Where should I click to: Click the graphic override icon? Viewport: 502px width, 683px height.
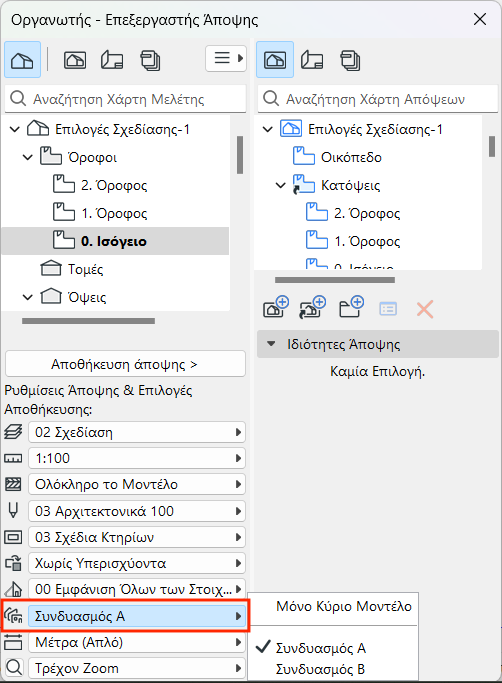13,563
